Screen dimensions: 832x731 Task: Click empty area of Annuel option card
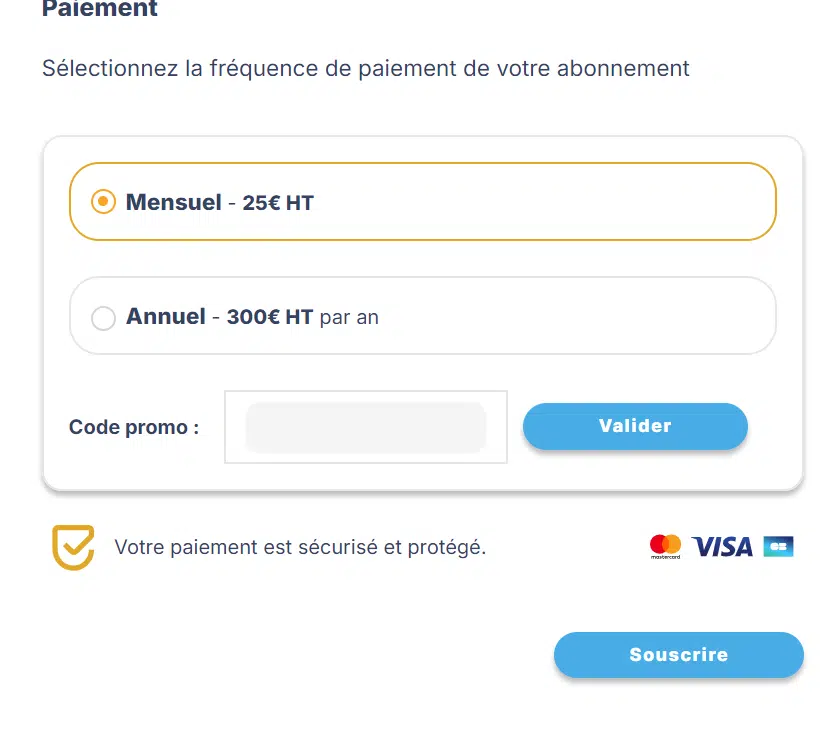pyautogui.click(x=573, y=316)
